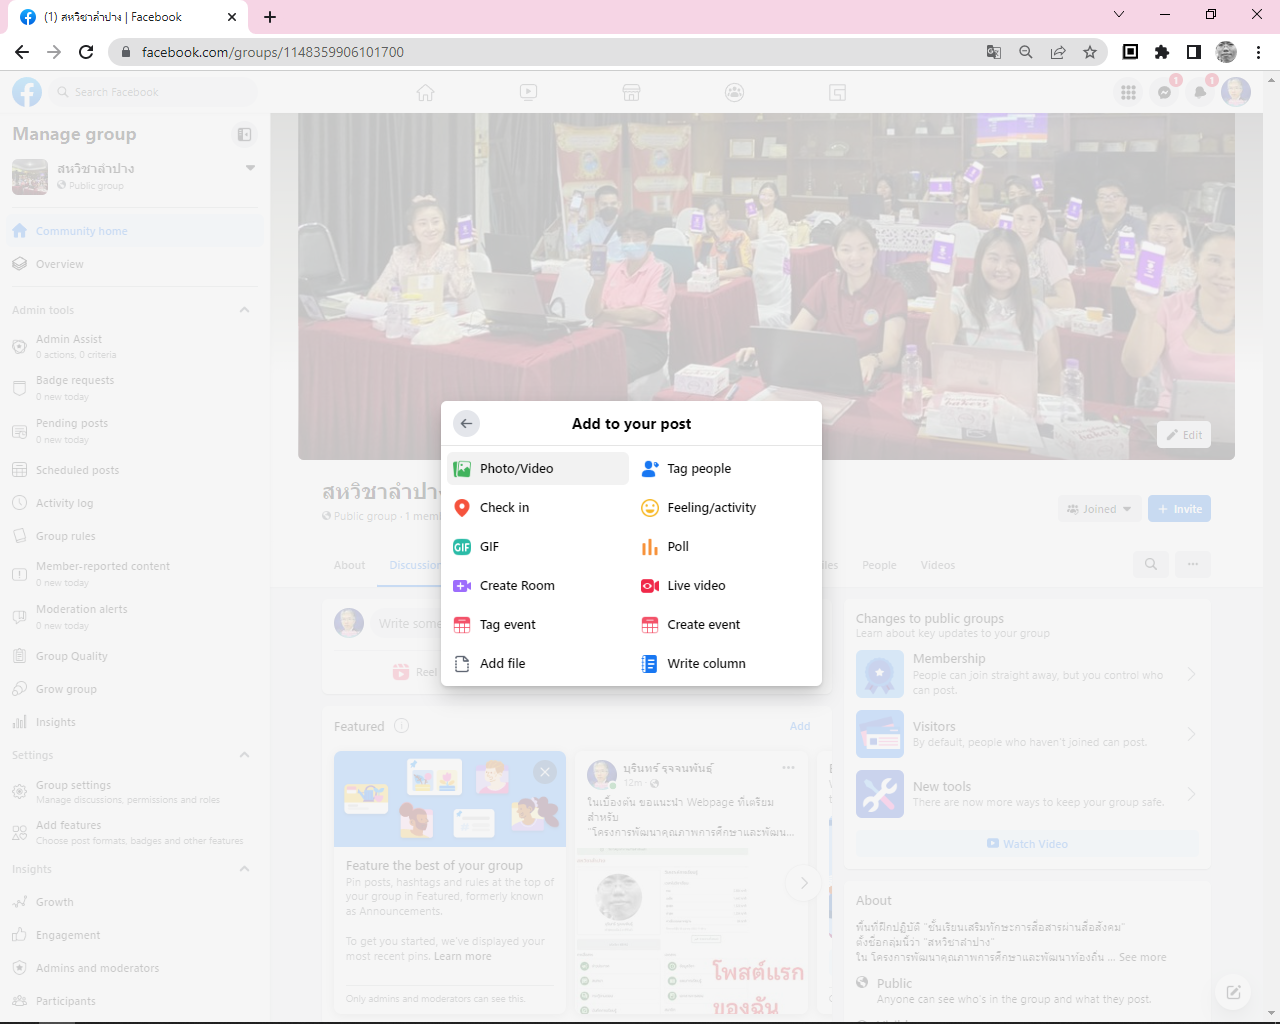Open Admins and moderators
Image resolution: width=1280 pixels, height=1024 pixels.
(x=135, y=968)
